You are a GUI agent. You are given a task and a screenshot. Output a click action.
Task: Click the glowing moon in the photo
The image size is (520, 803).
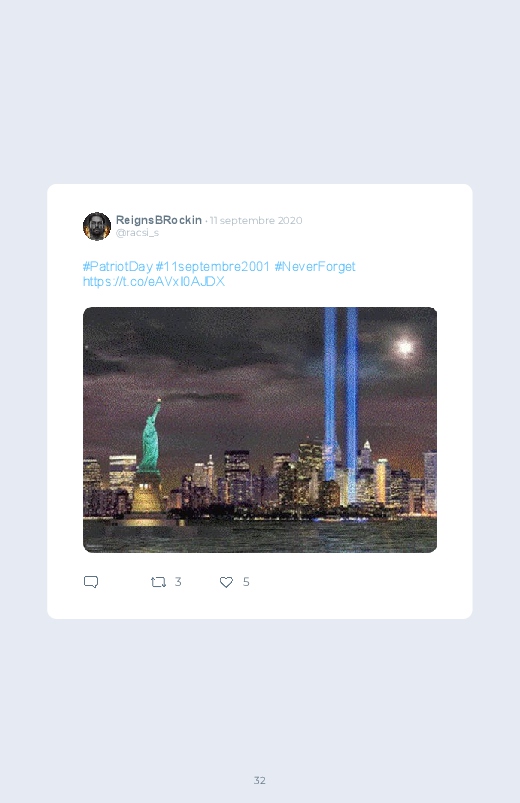click(x=406, y=347)
